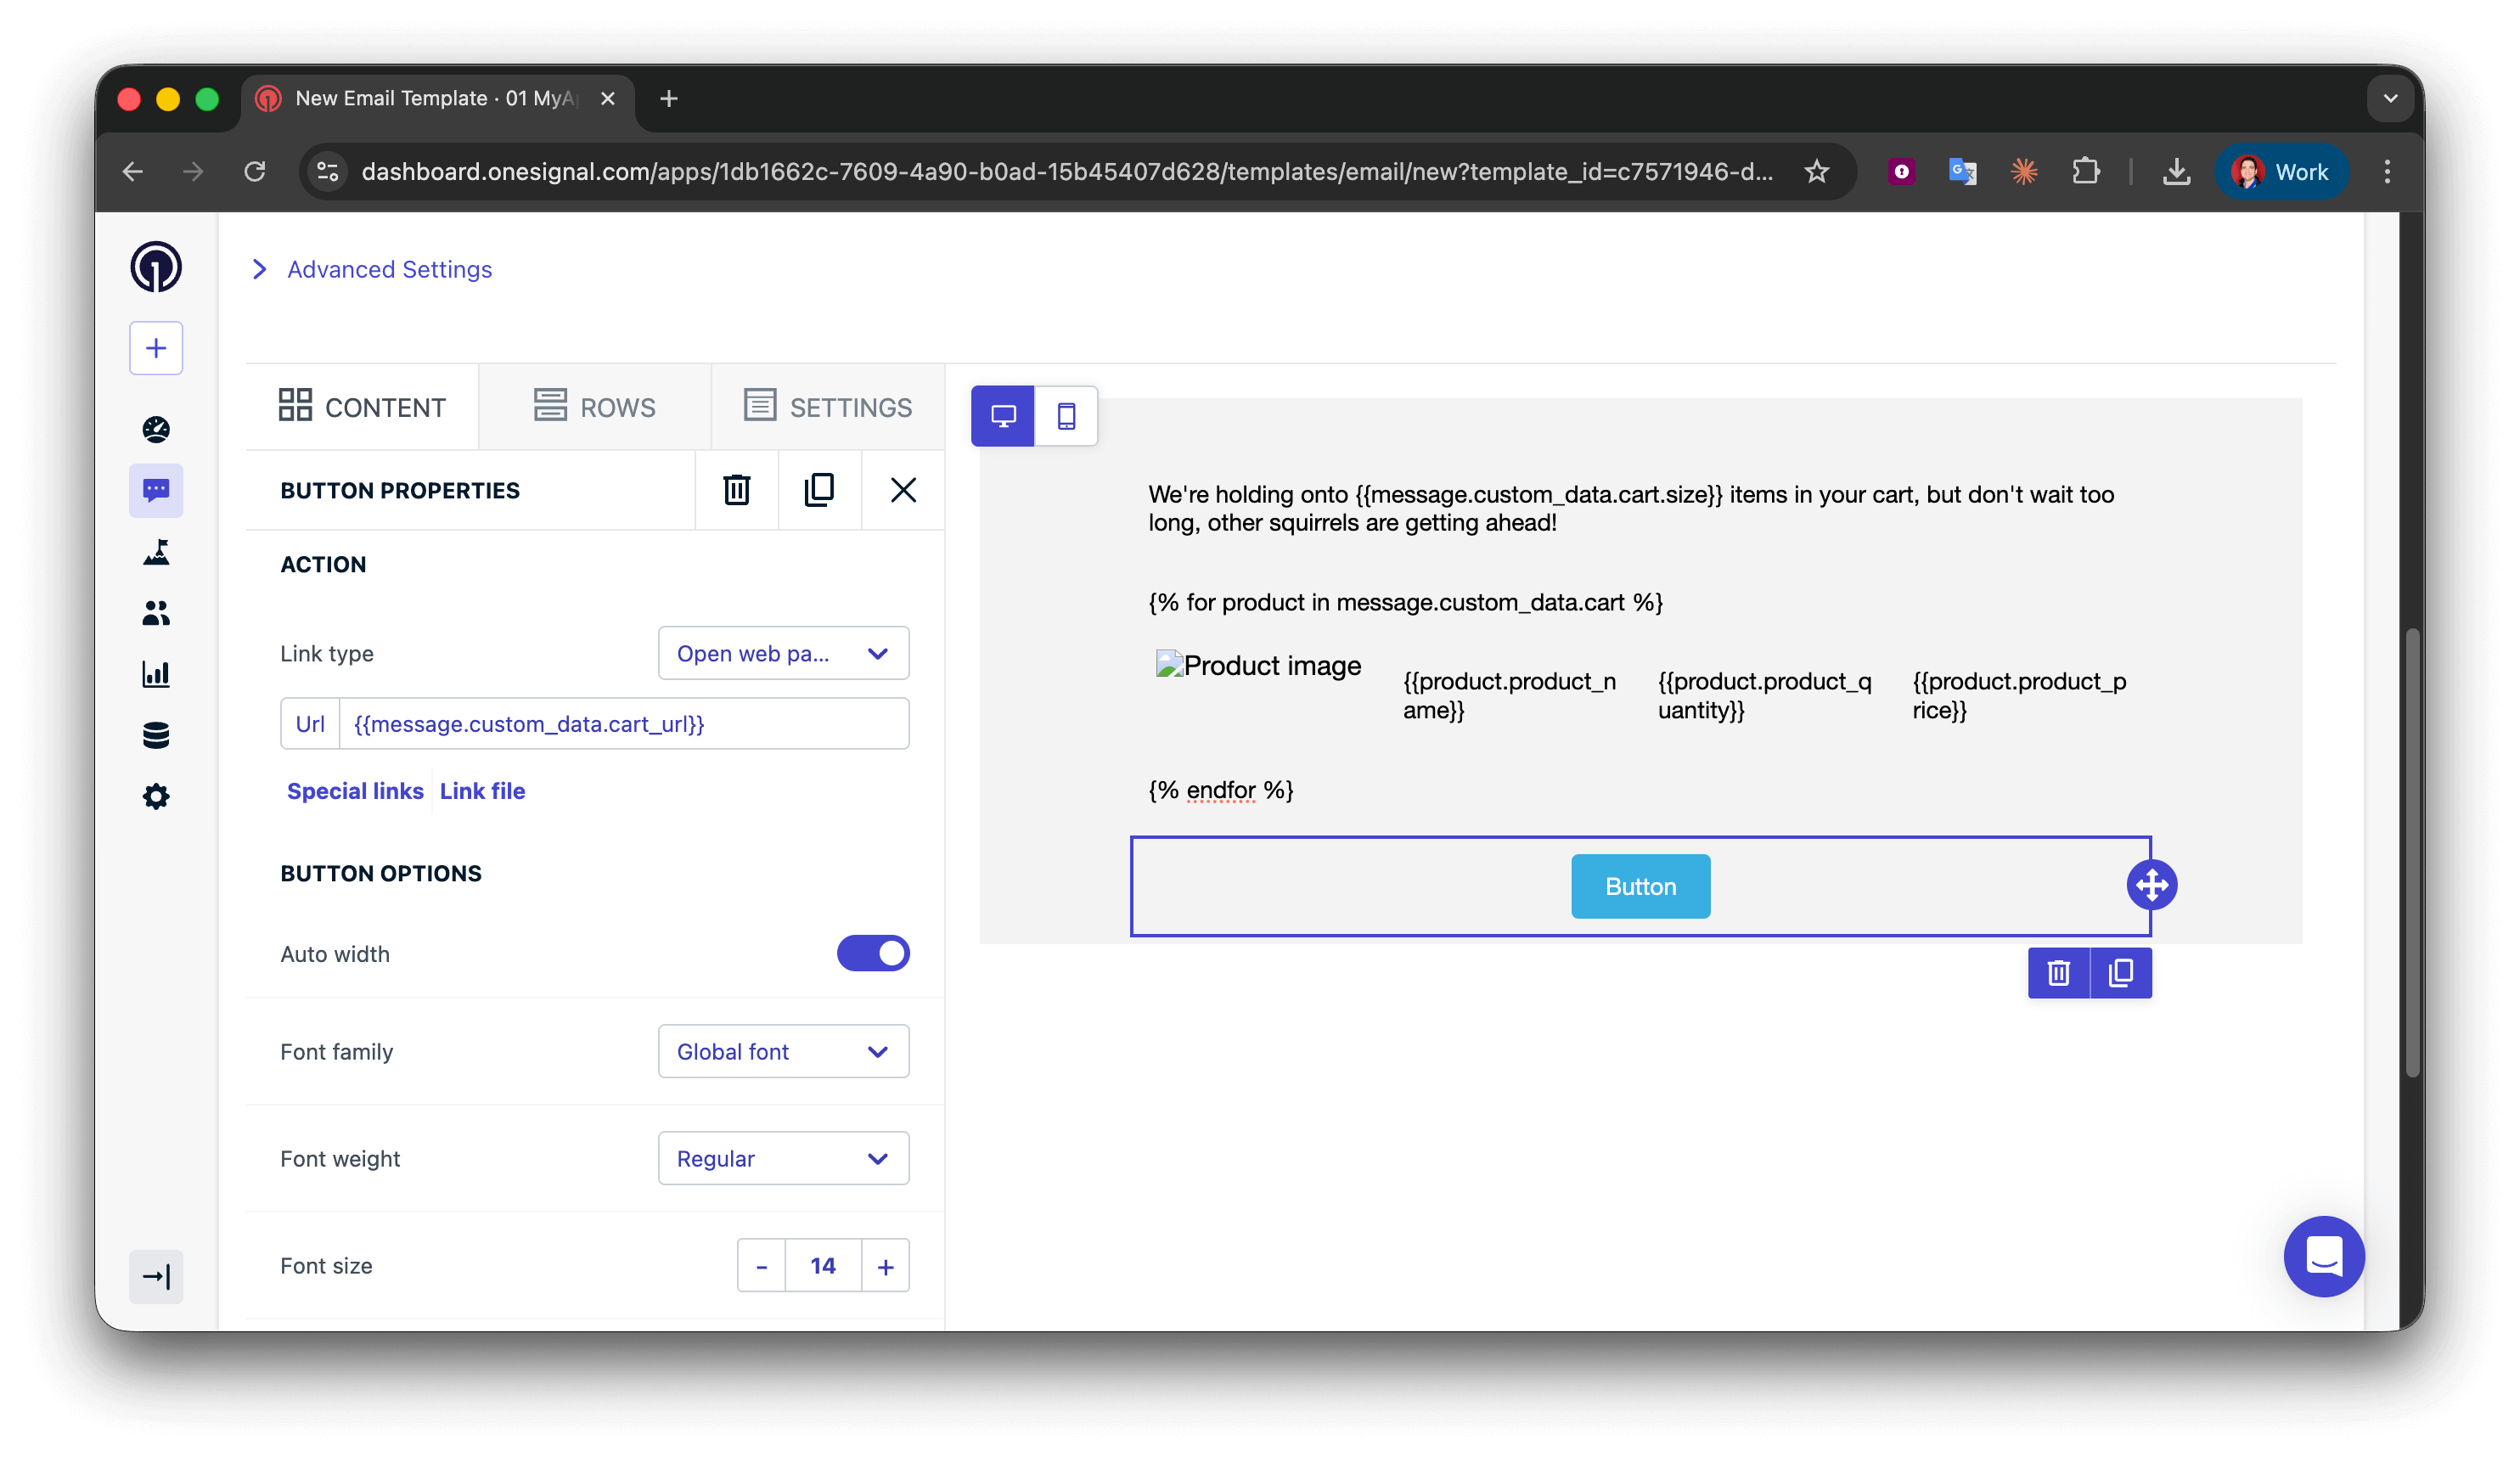This screenshot has height=1457, width=2520.
Task: Delete button using panel trash icon
Action: [736, 490]
